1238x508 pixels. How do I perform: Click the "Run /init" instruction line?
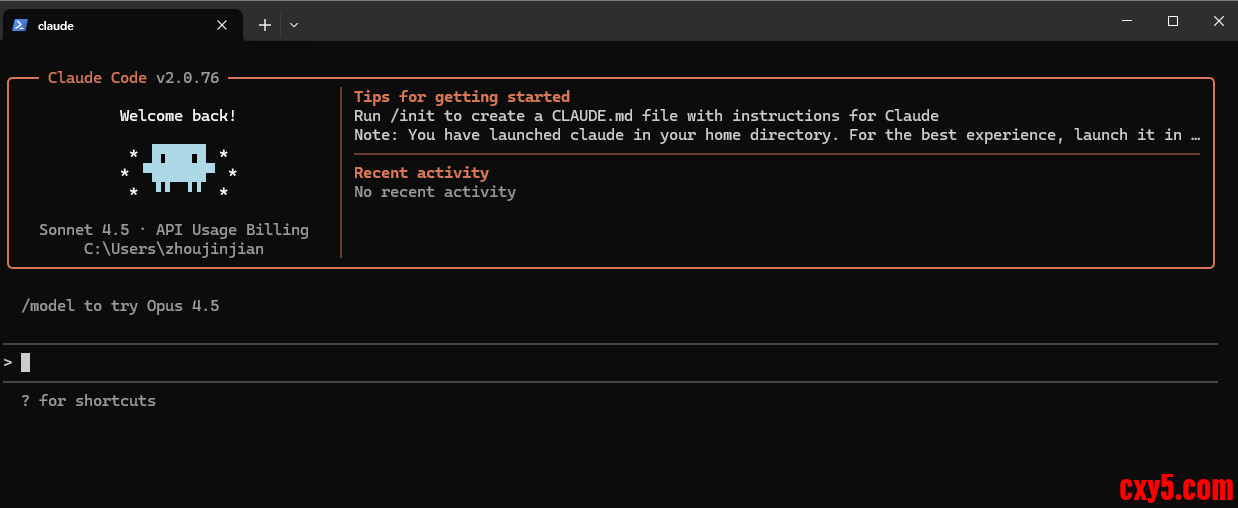tap(646, 116)
